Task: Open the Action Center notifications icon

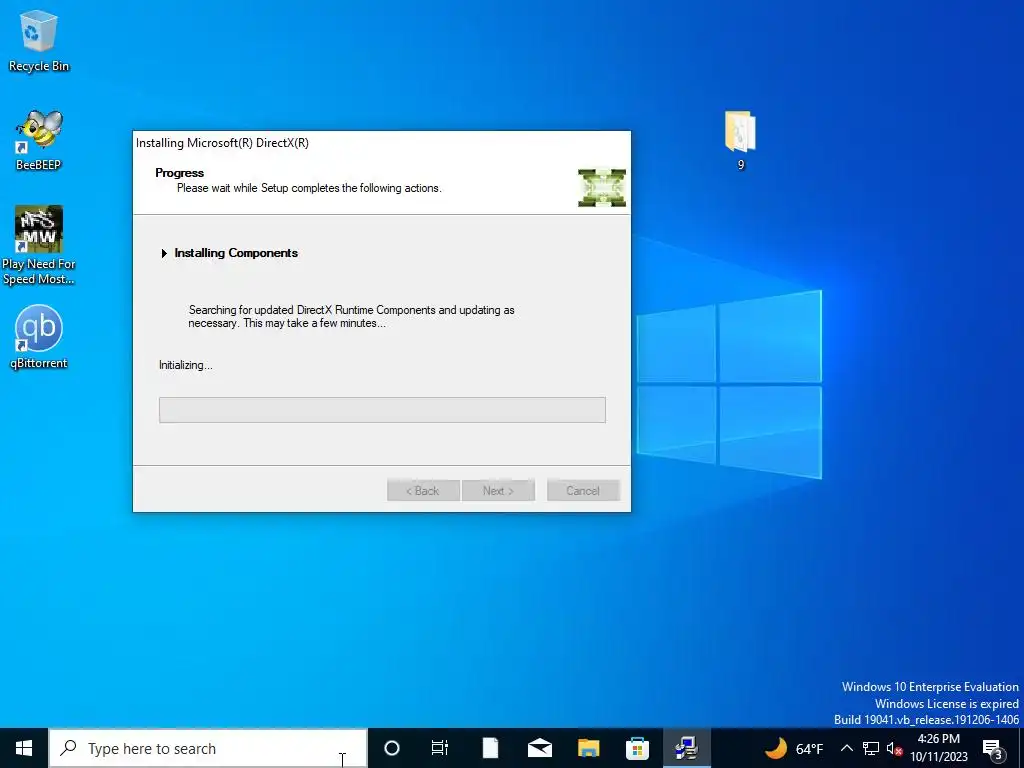Action: tap(993, 748)
